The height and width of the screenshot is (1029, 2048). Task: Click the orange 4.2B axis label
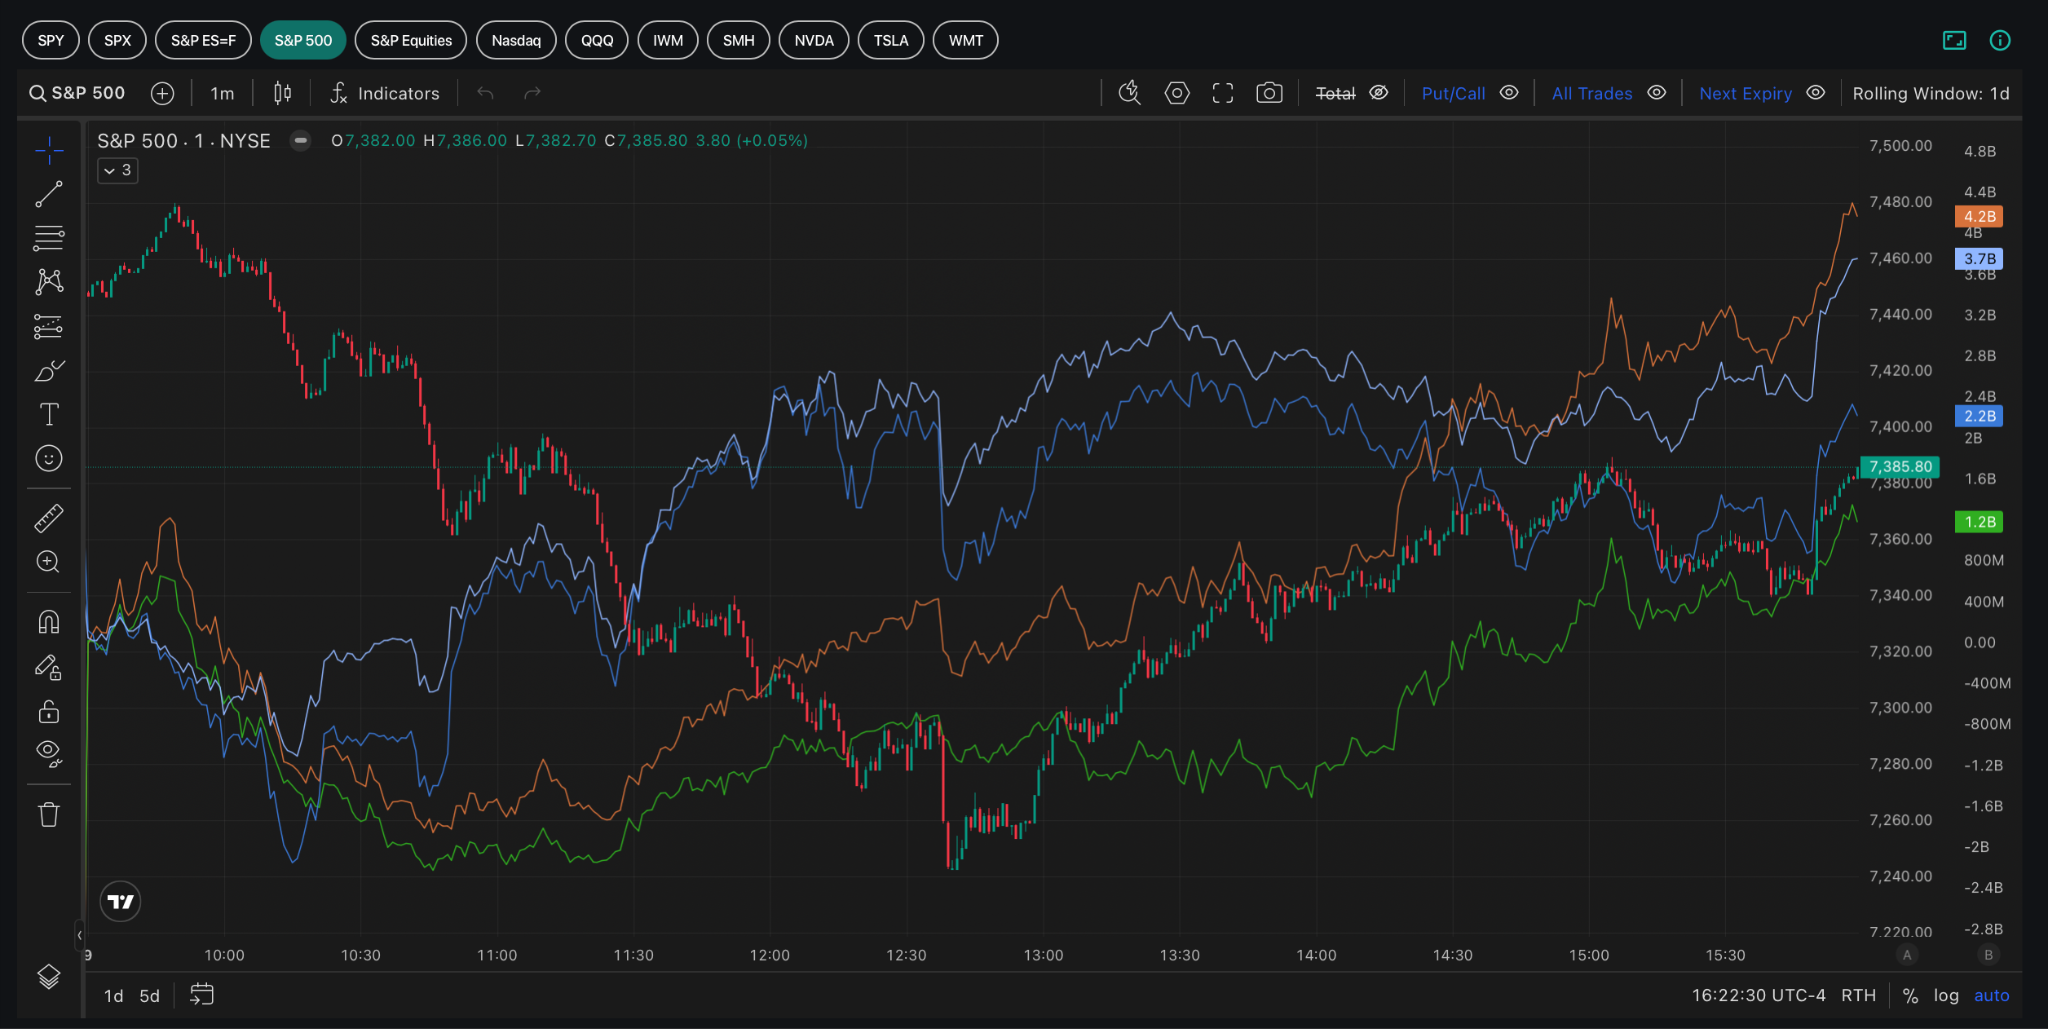[1979, 216]
